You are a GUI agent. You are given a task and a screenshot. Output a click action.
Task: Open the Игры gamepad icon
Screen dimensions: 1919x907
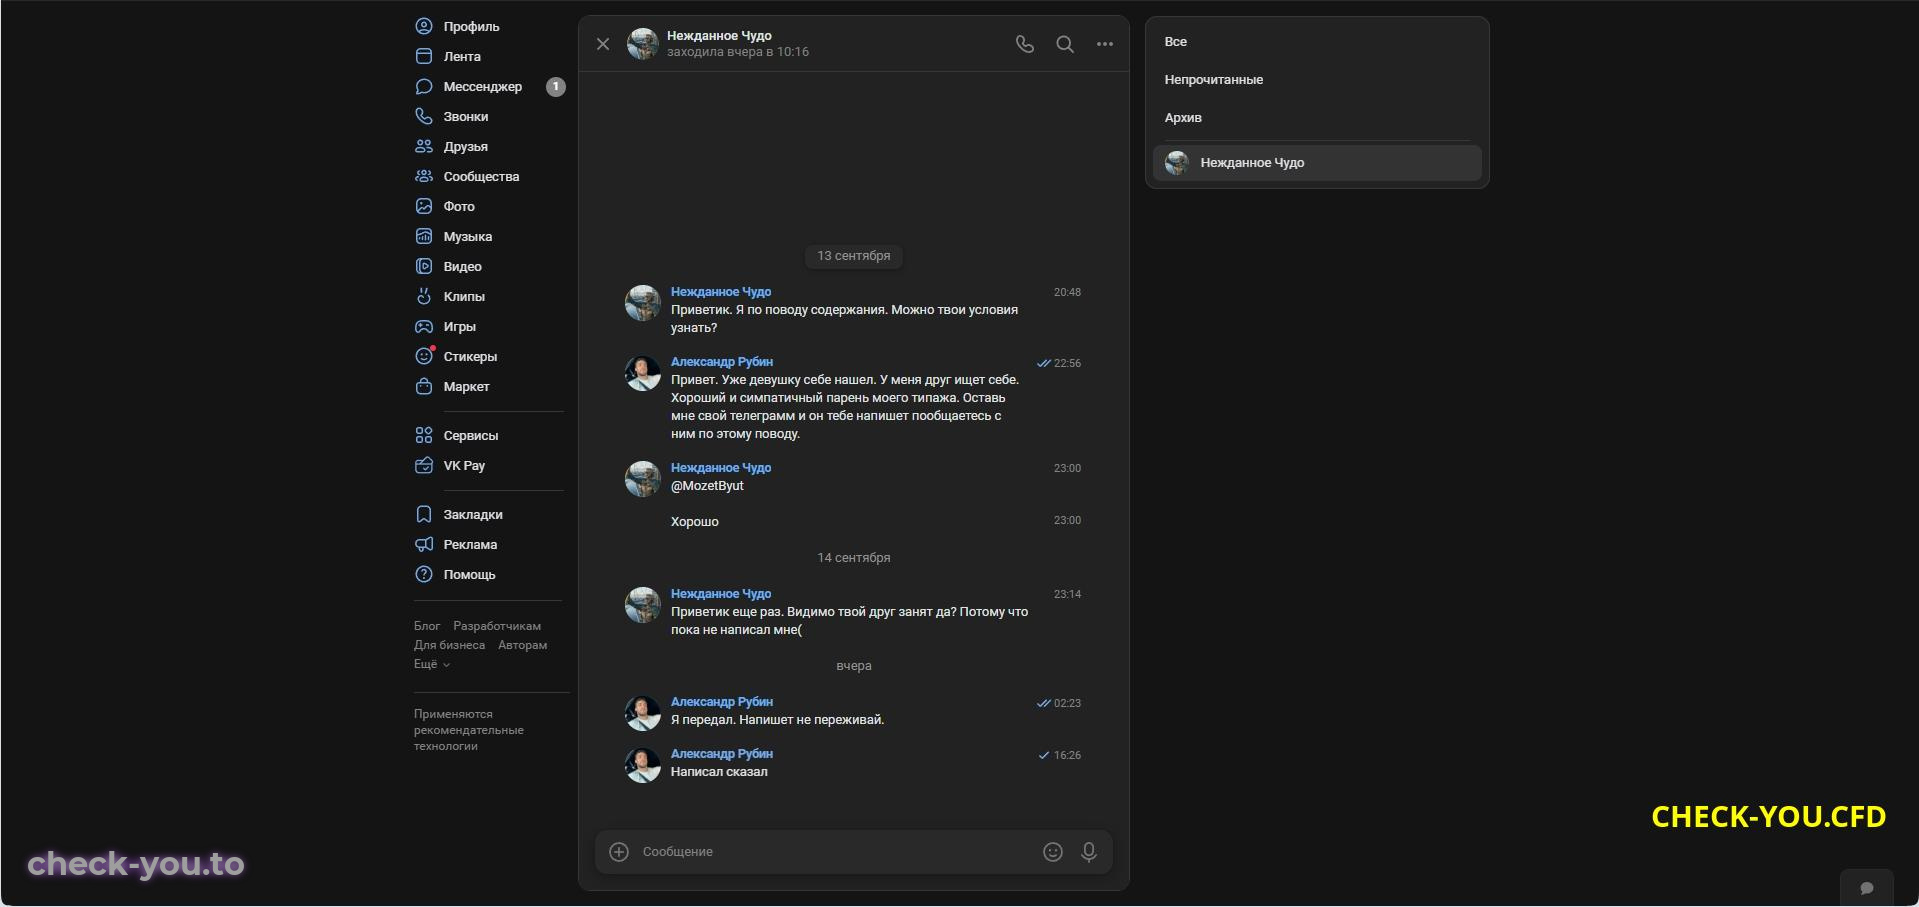tap(424, 326)
